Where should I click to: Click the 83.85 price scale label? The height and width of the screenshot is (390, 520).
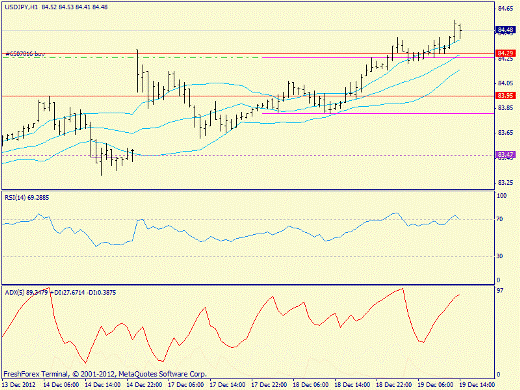(x=505, y=108)
